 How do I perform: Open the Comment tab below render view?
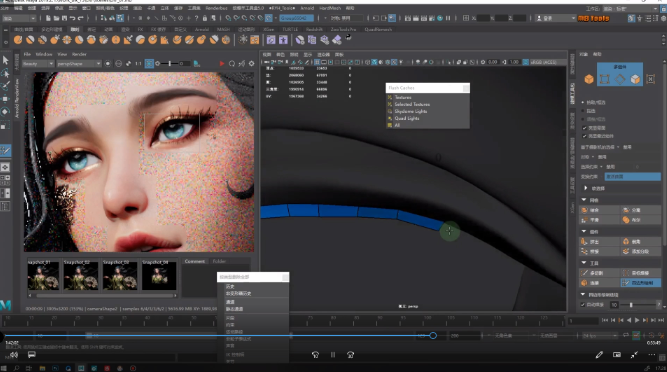click(195, 261)
